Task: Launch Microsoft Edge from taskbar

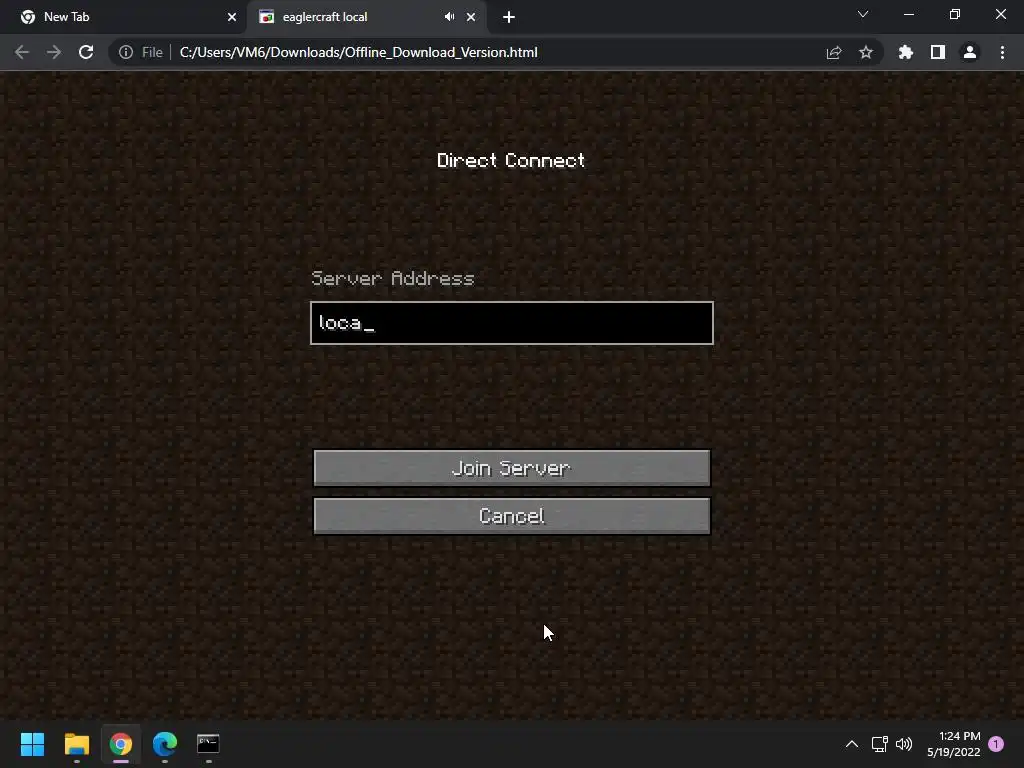Action: [x=165, y=744]
